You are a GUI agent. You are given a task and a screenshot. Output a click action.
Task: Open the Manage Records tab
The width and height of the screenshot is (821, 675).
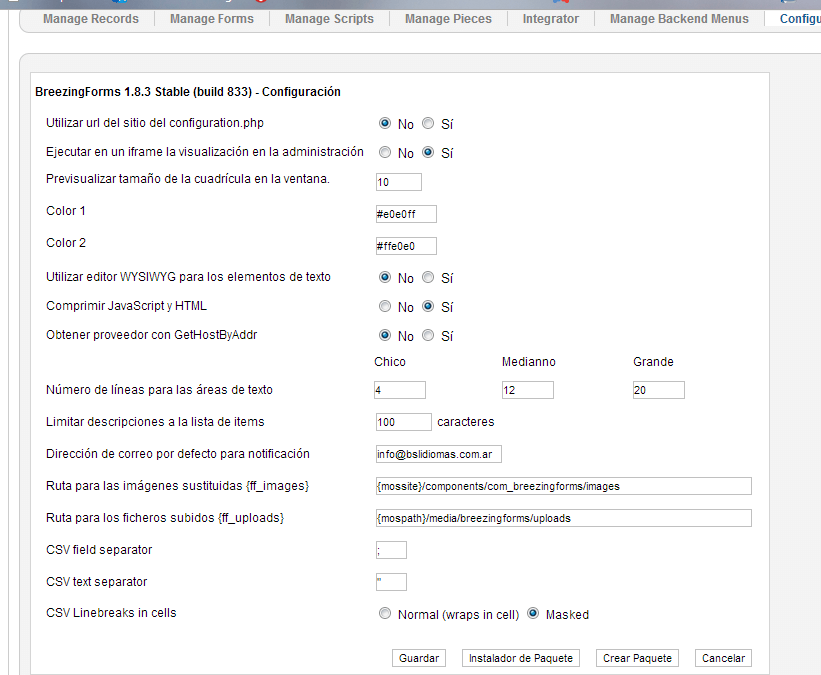[x=91, y=19]
